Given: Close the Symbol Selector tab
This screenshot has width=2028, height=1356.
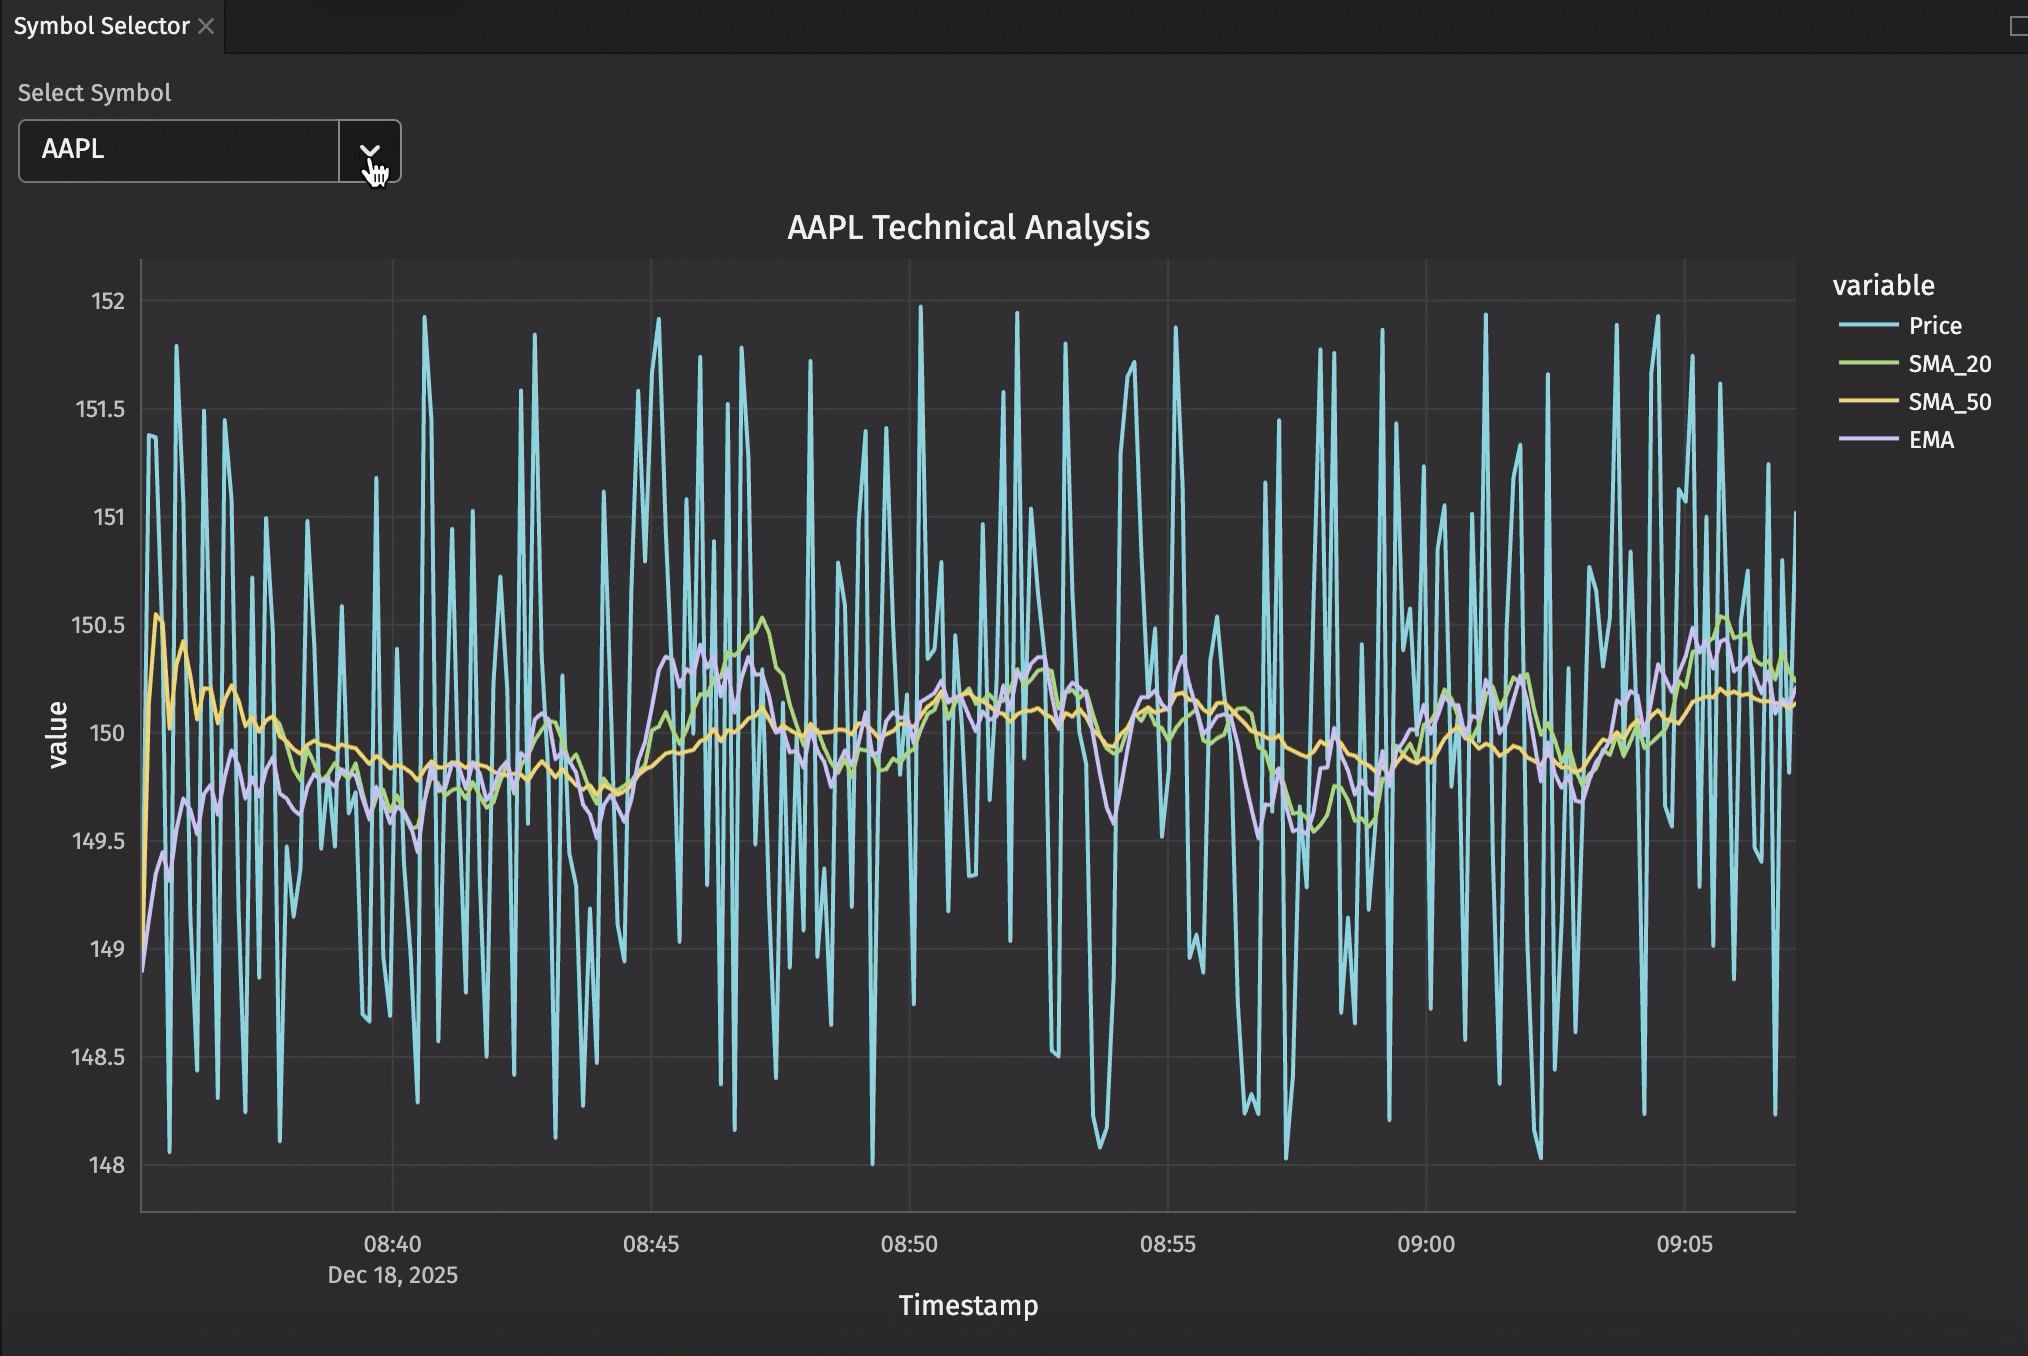Looking at the screenshot, I should point(206,26).
